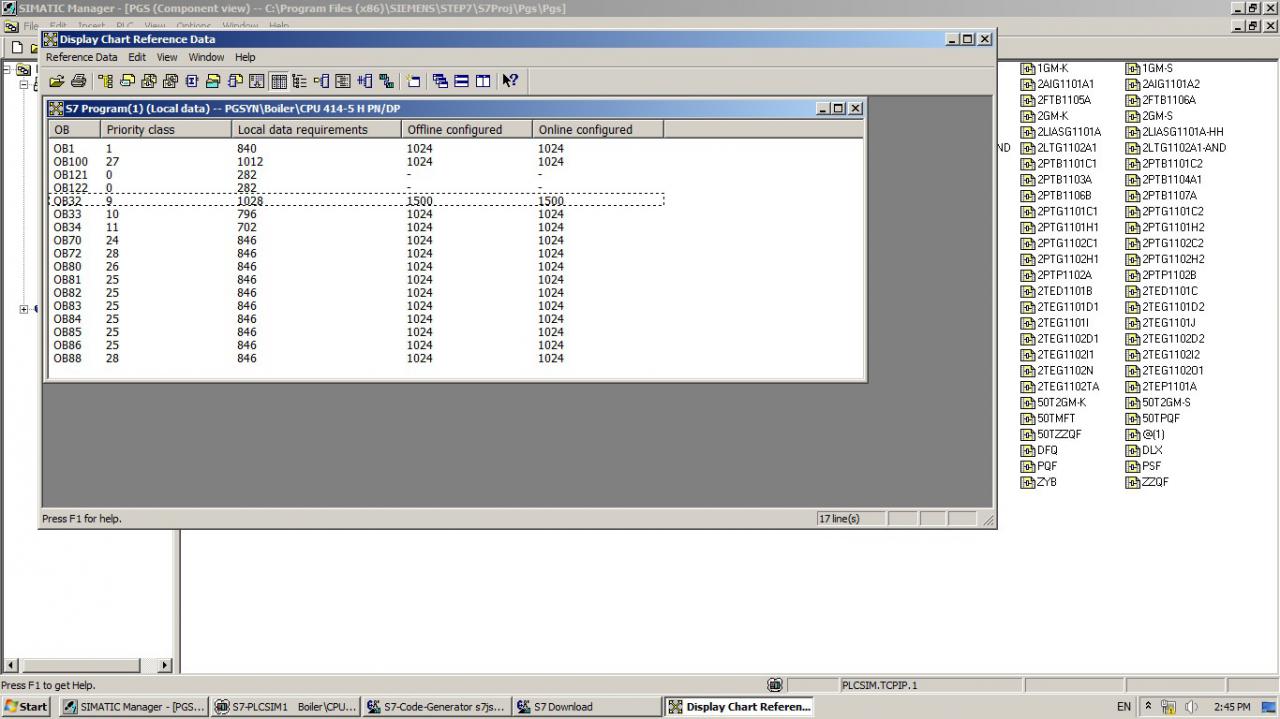
Task: Switch to S7-Code-Generator taskbar button
Action: [437, 706]
